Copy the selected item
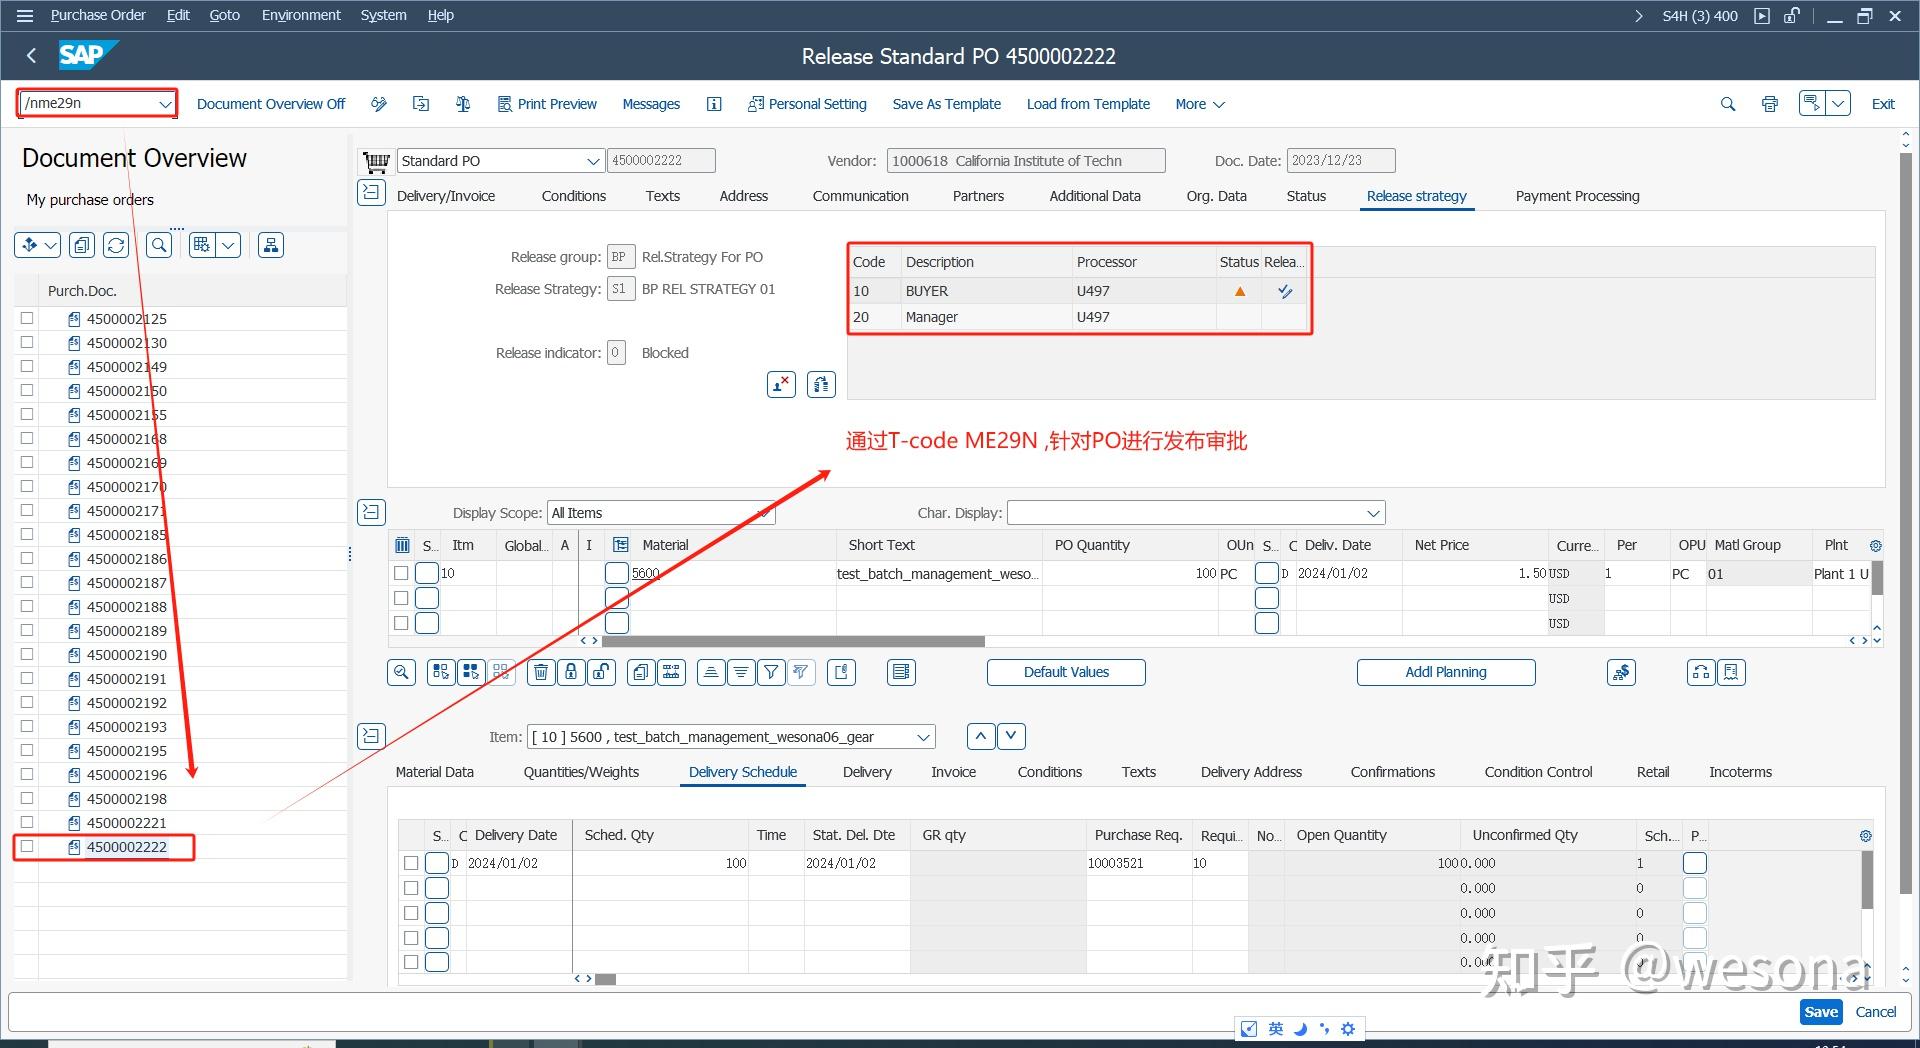 pos(640,672)
